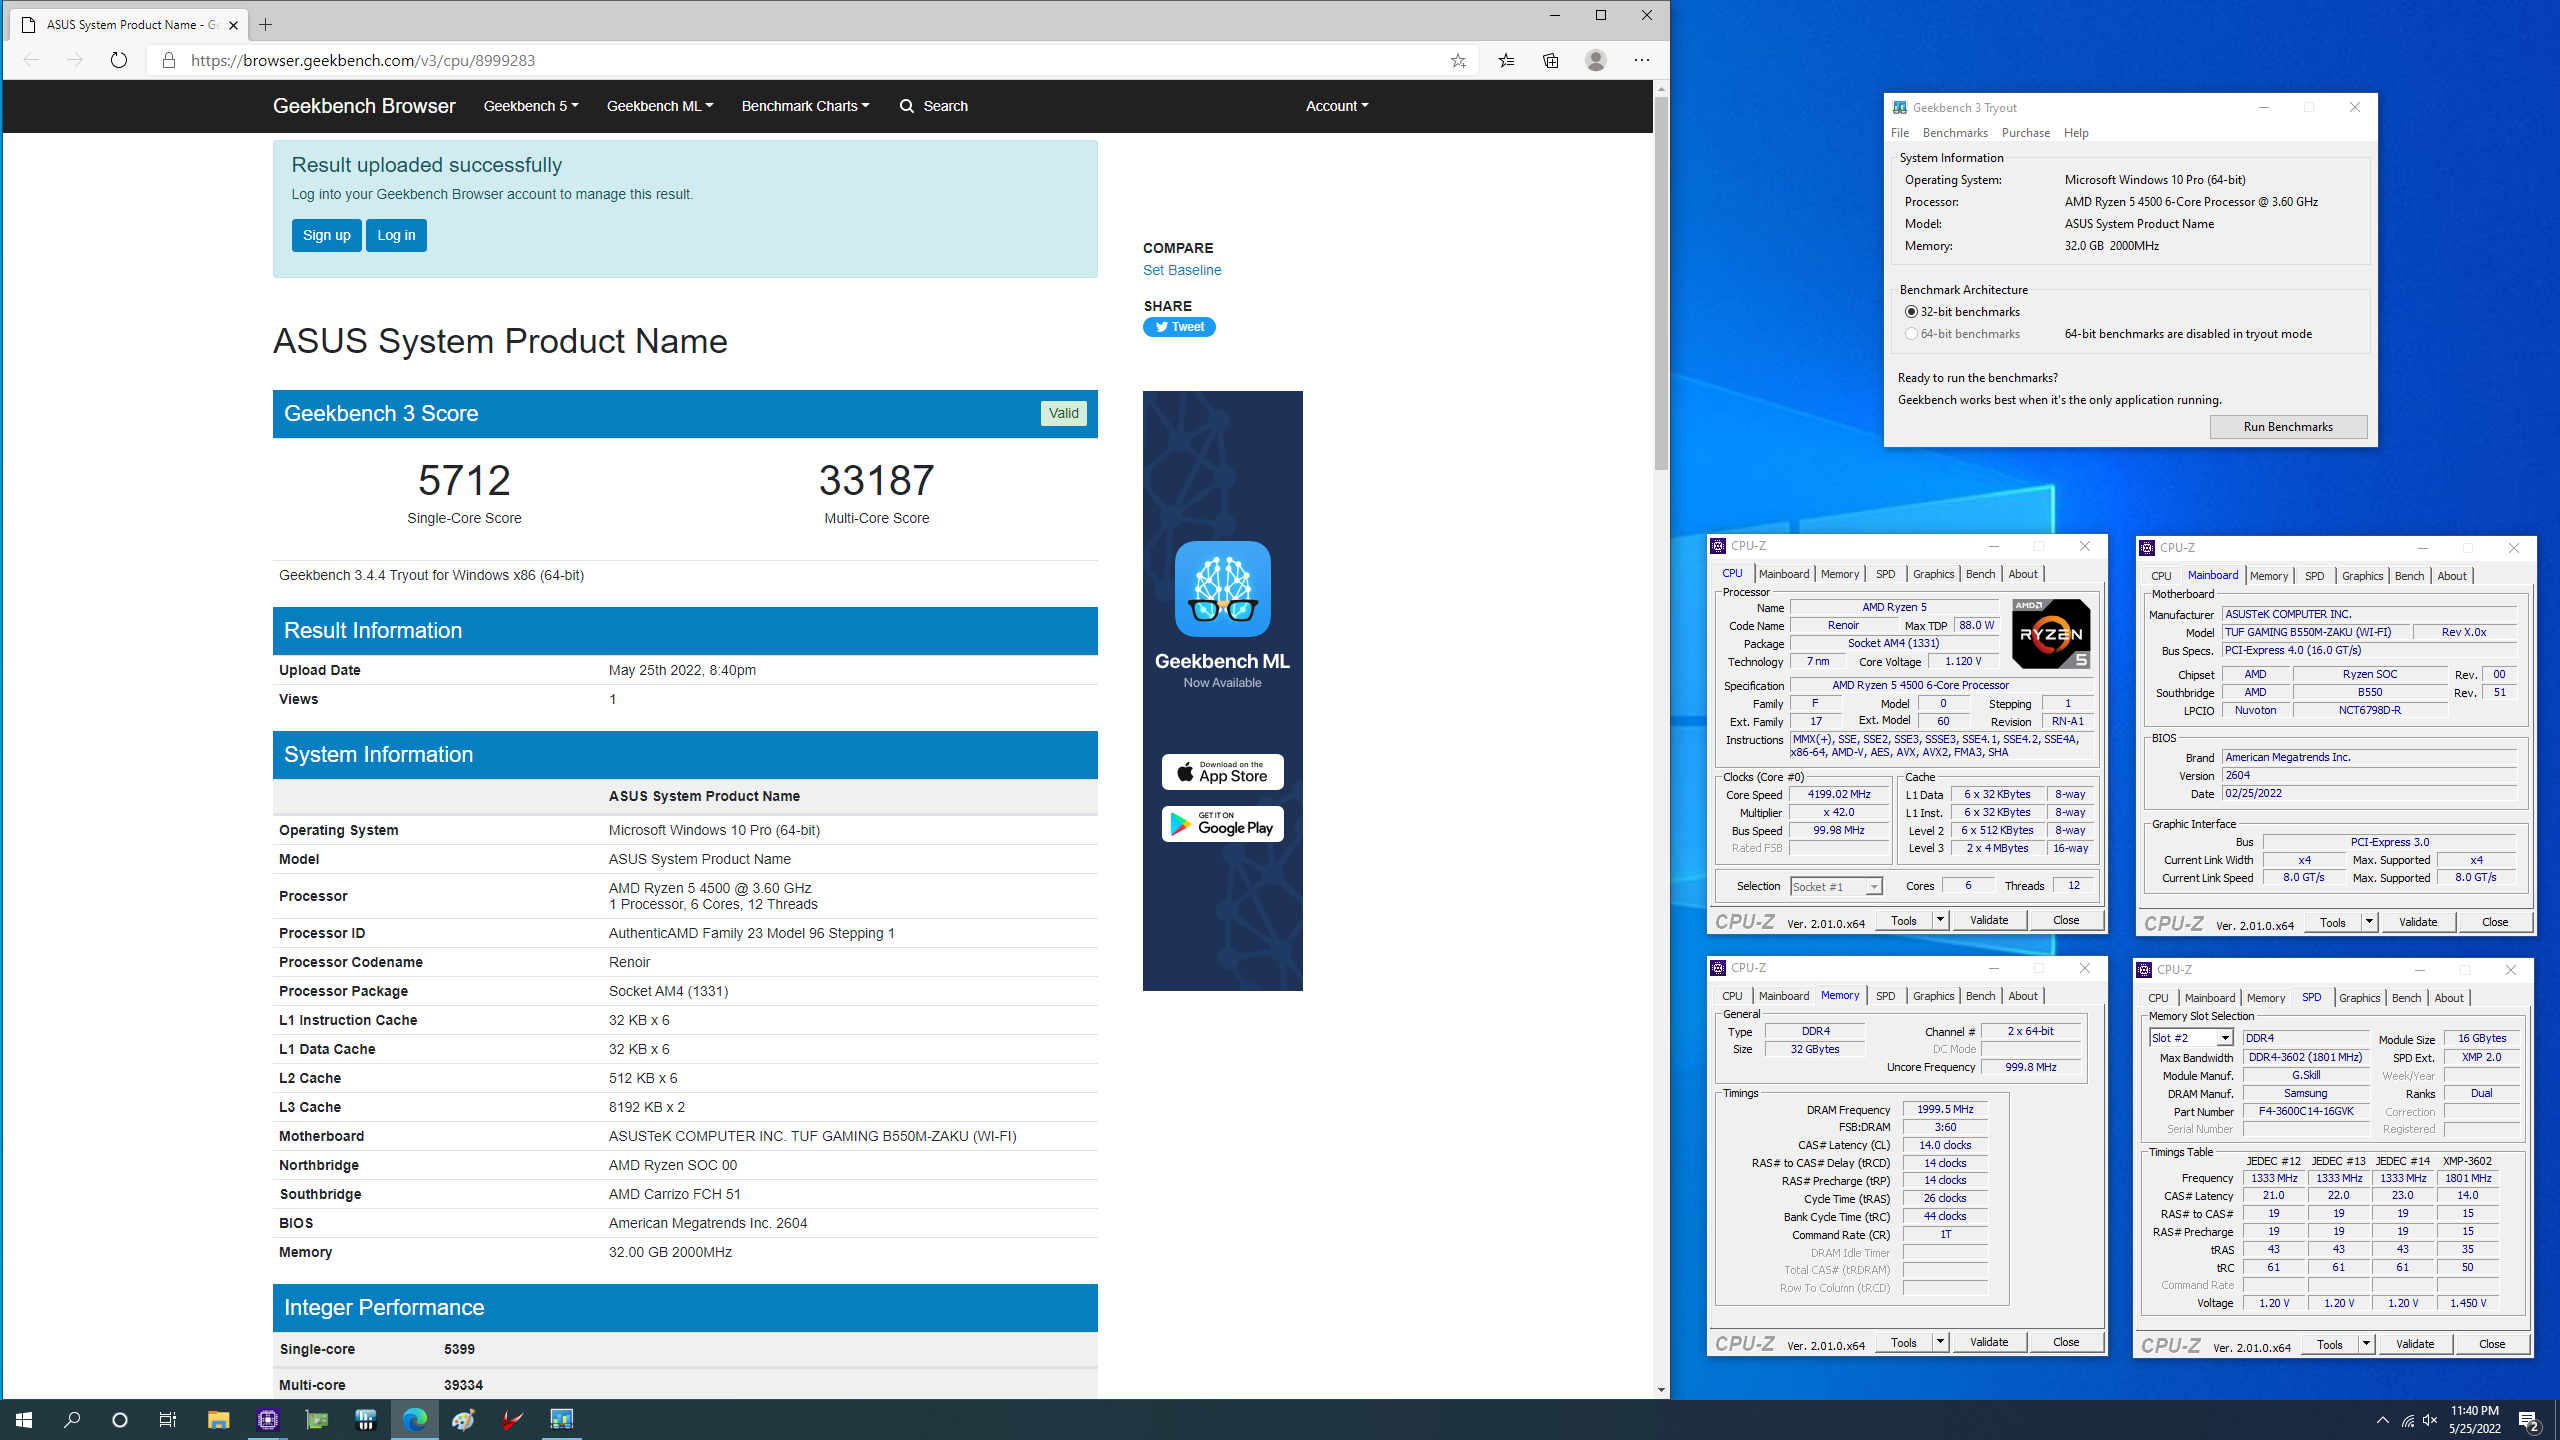Switch to Microsoft Edge on taskbar

(x=414, y=1419)
